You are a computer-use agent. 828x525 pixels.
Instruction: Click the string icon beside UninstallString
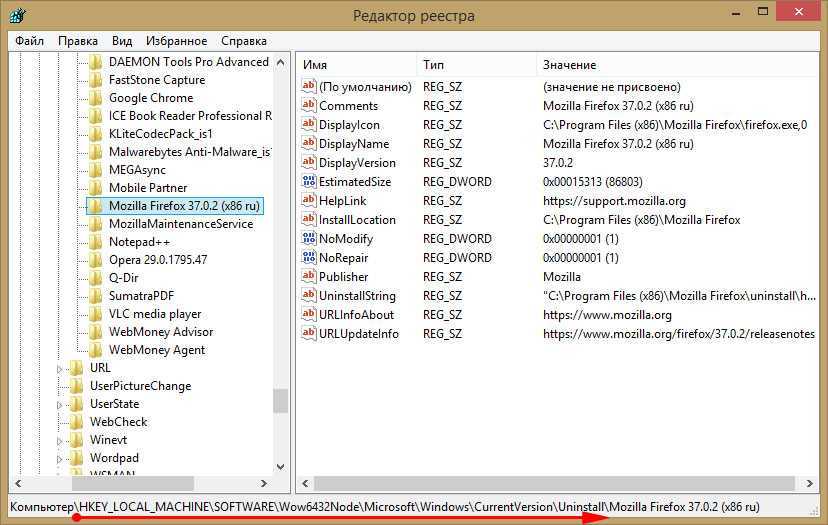[309, 295]
